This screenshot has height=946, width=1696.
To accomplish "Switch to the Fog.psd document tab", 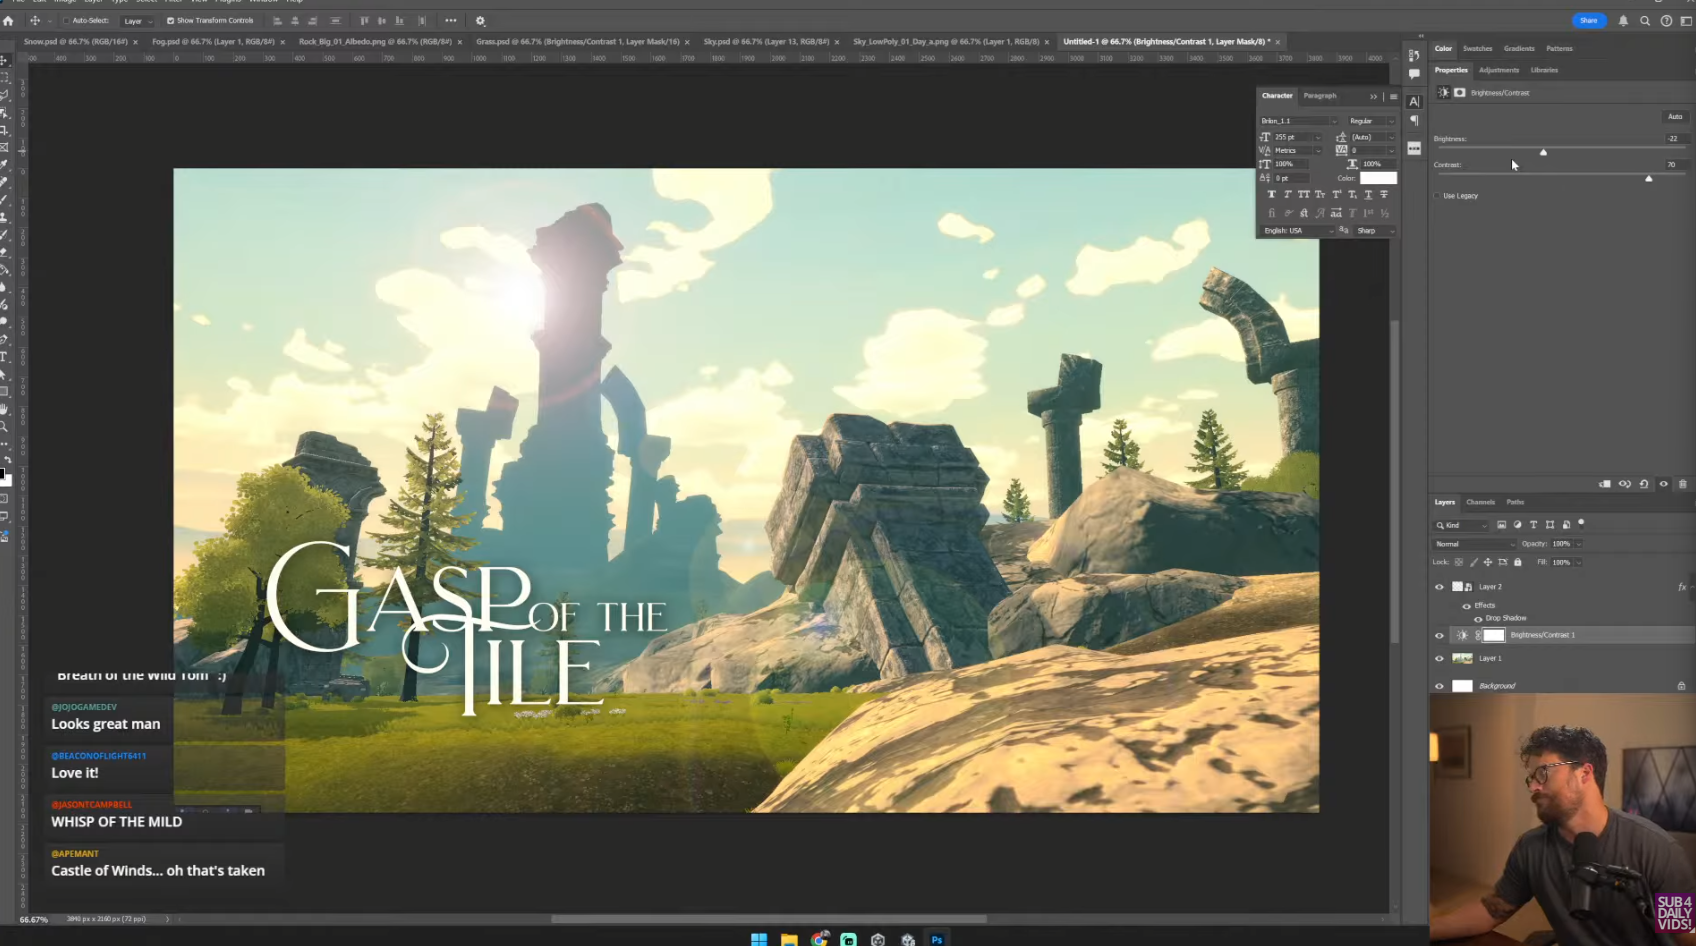I will tap(212, 42).
